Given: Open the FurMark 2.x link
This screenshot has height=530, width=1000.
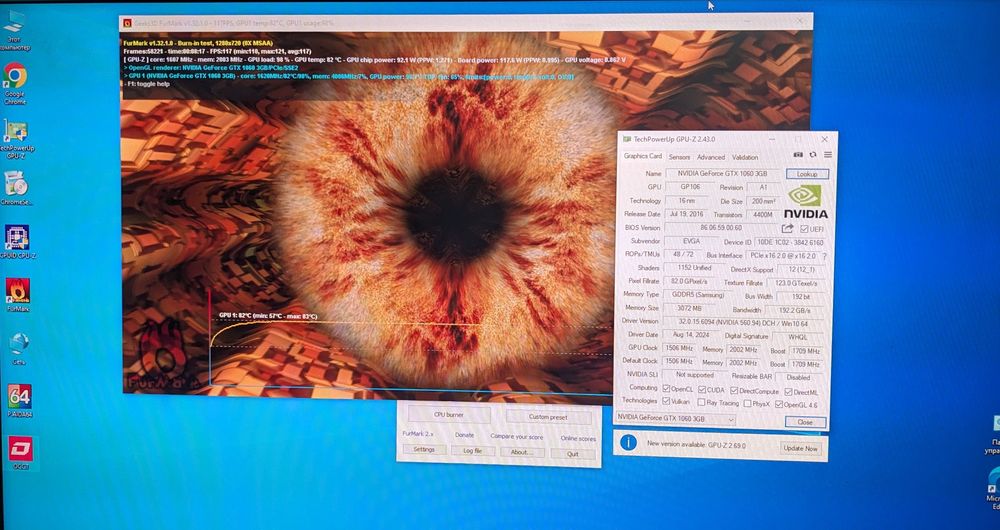Looking at the screenshot, I should coord(418,434).
